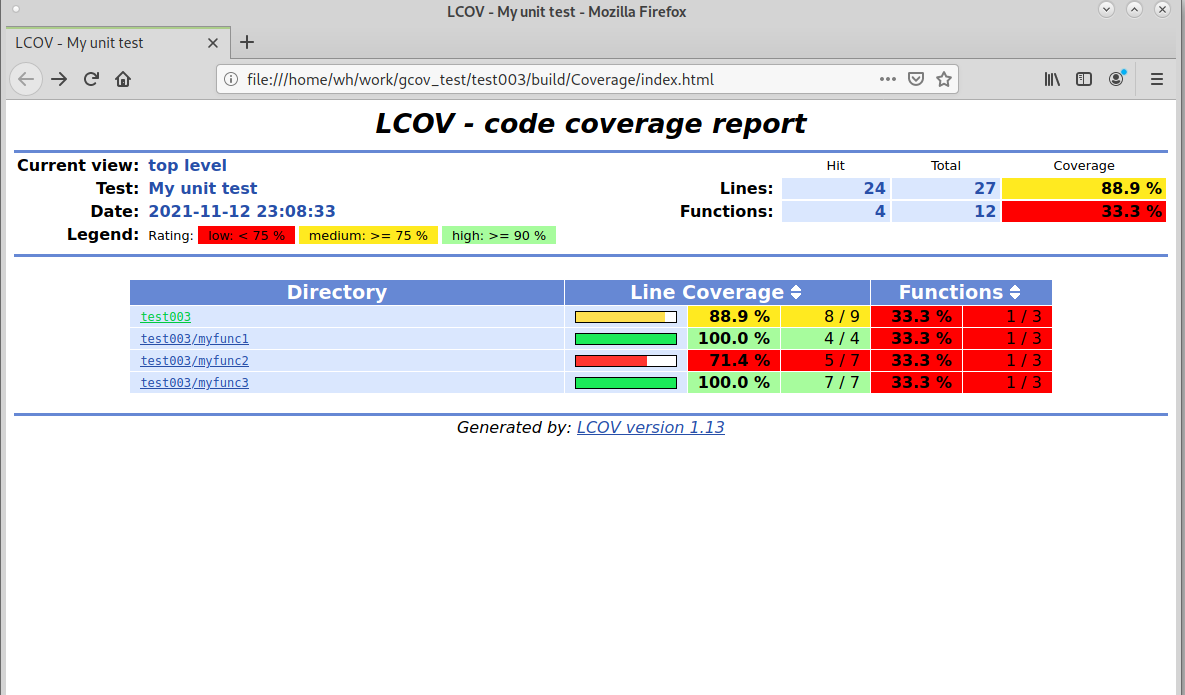Reload the current coverage page
This screenshot has height=695, width=1185.
tap(91, 79)
